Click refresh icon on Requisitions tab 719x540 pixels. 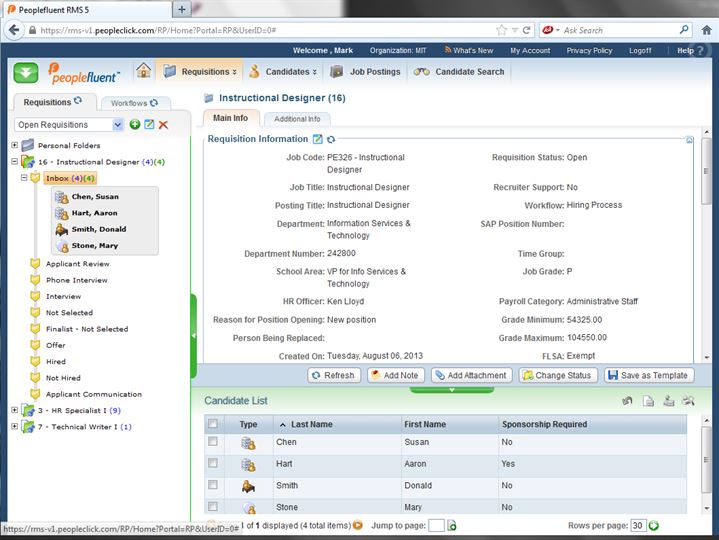coord(78,102)
